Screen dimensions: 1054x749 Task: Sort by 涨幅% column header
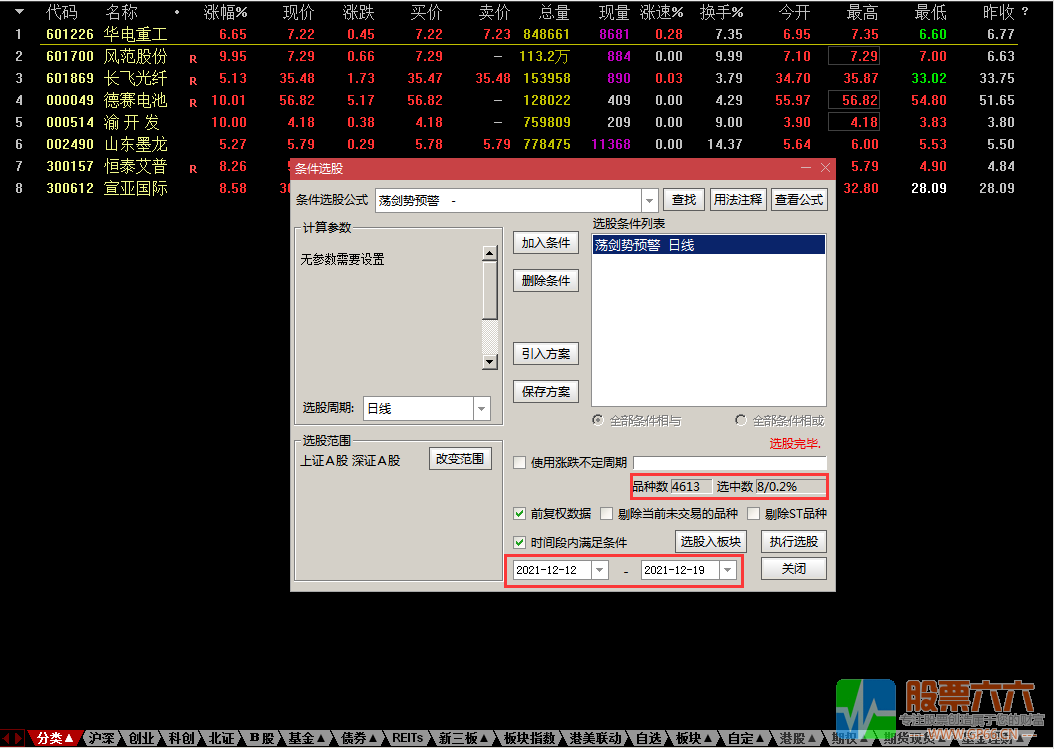(x=226, y=12)
